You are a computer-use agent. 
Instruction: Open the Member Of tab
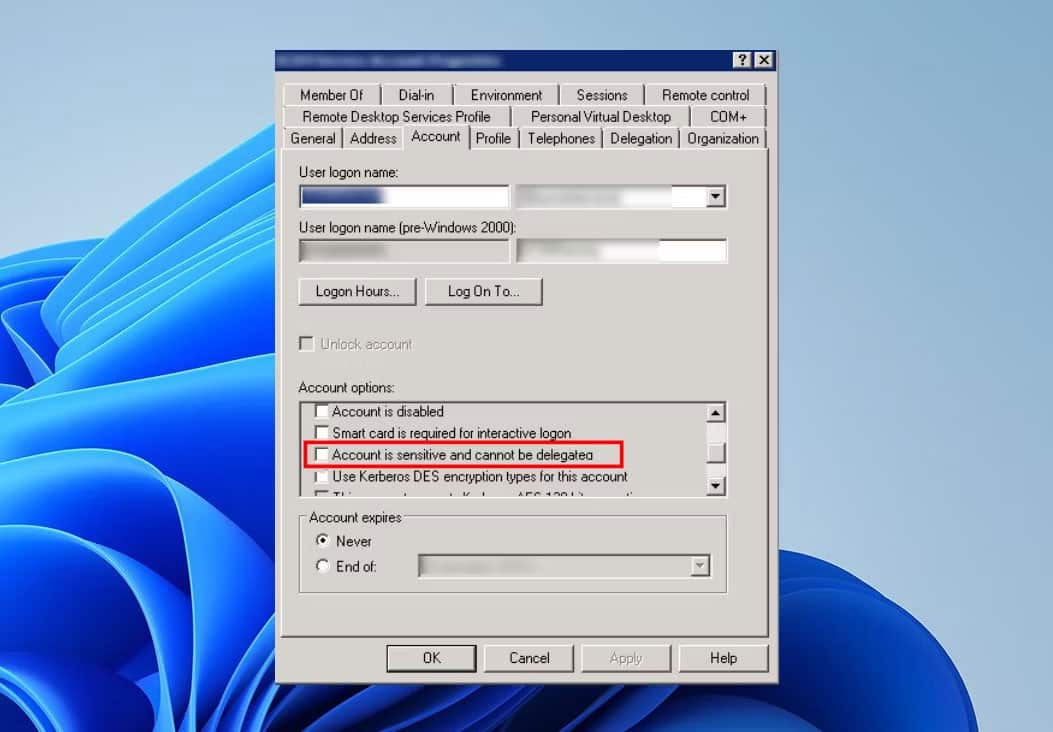(x=331, y=95)
